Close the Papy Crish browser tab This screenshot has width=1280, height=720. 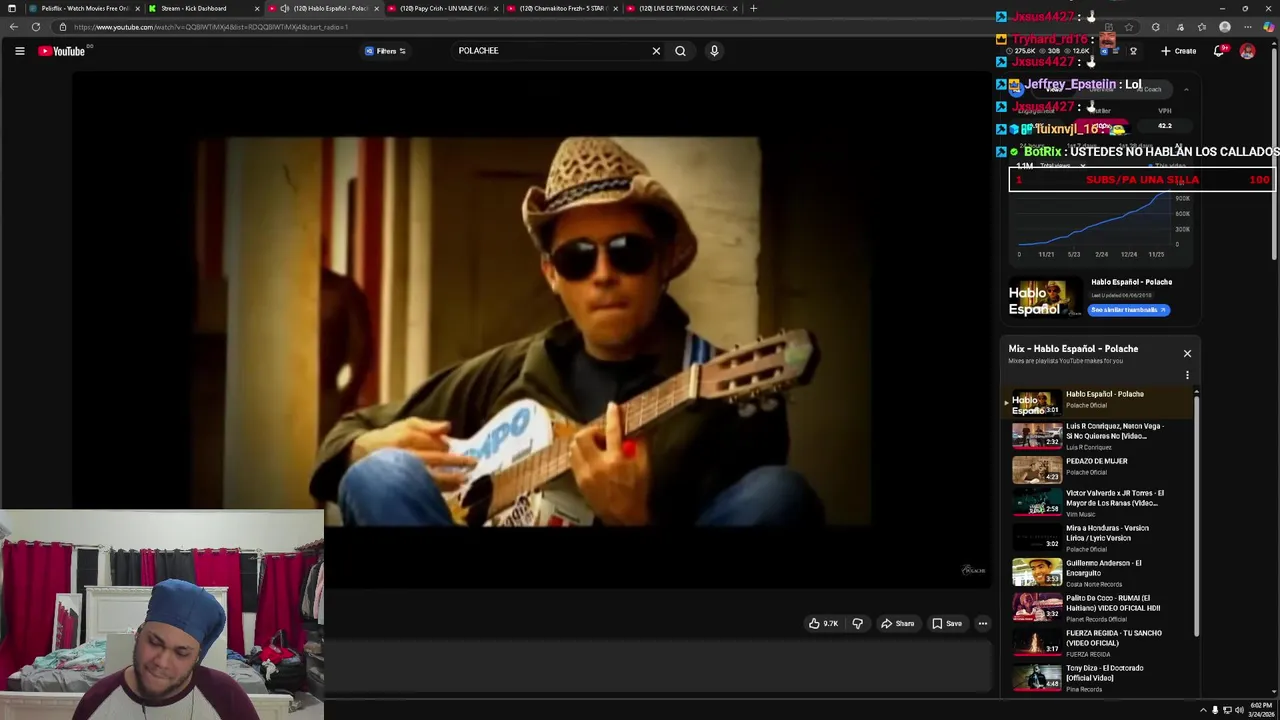[x=496, y=8]
